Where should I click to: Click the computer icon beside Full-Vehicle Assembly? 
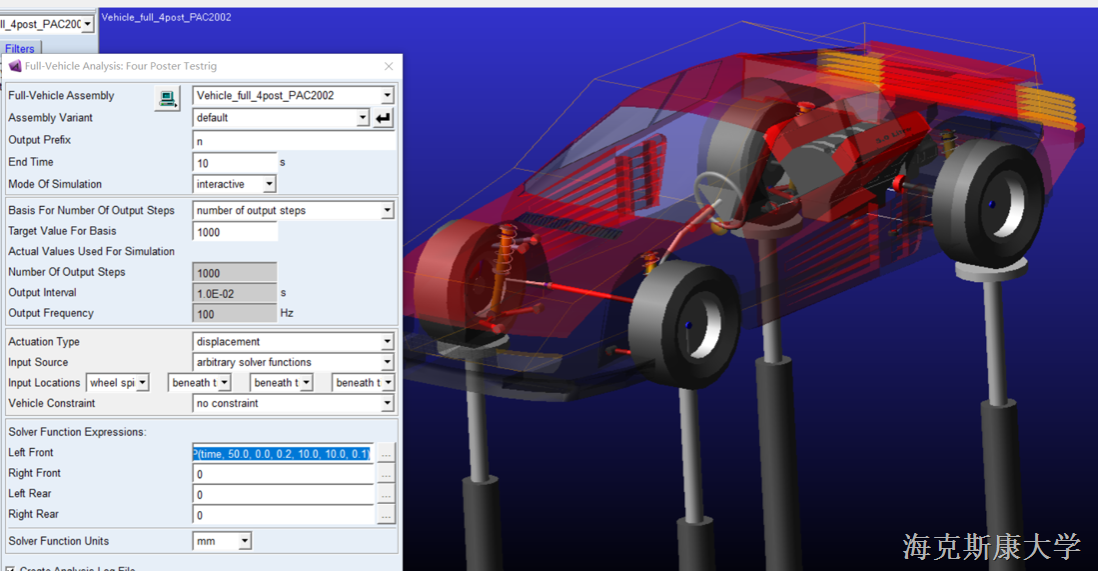167,97
